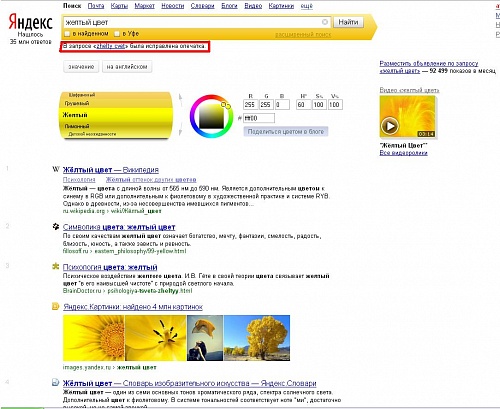Open 'Яндекс.Картинки: найдено 4 млн картинок' link
Viewport: 500px width, 409px height.
[133, 307]
